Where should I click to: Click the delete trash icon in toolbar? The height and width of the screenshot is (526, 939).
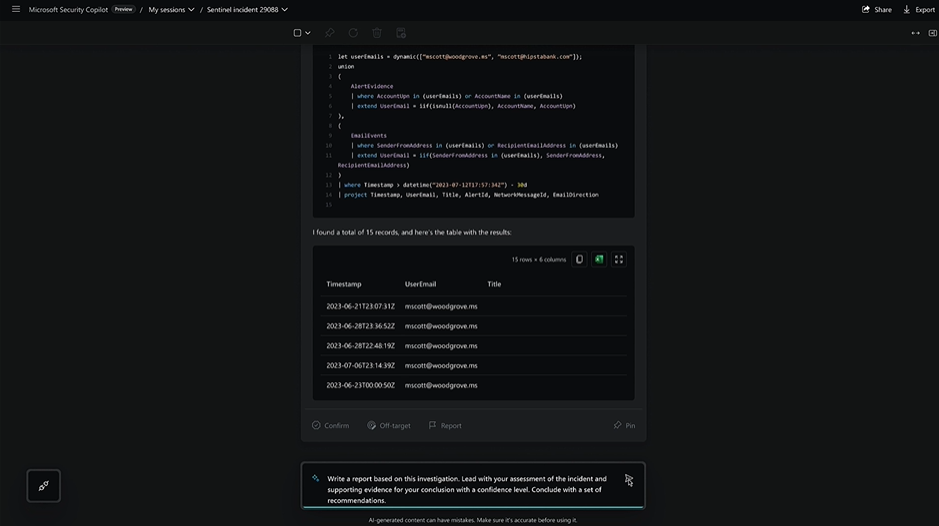click(377, 33)
